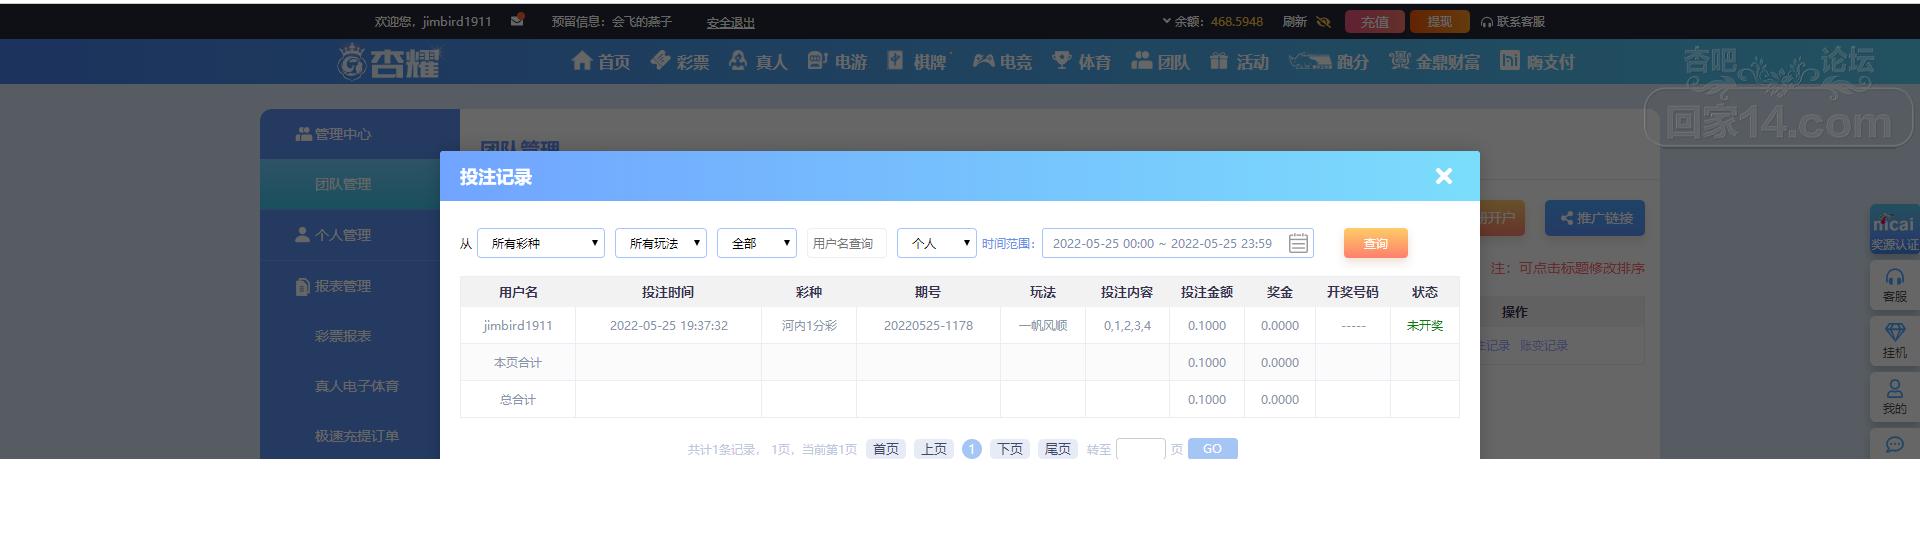Select 管理中心 in the left sidebar
1920x548 pixels.
point(342,134)
